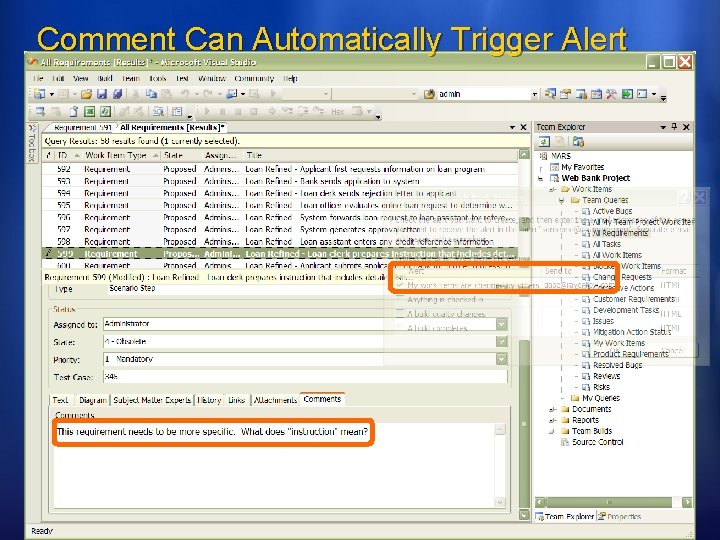Viewport: 720px width, 540px height.
Task: Open the Priority dropdown arrow
Action: [501, 359]
